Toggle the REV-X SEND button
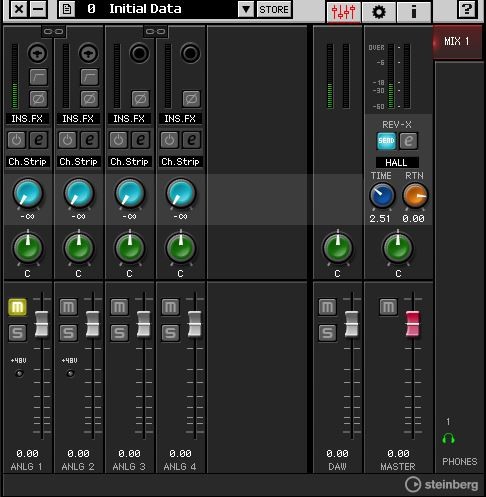 (386, 141)
